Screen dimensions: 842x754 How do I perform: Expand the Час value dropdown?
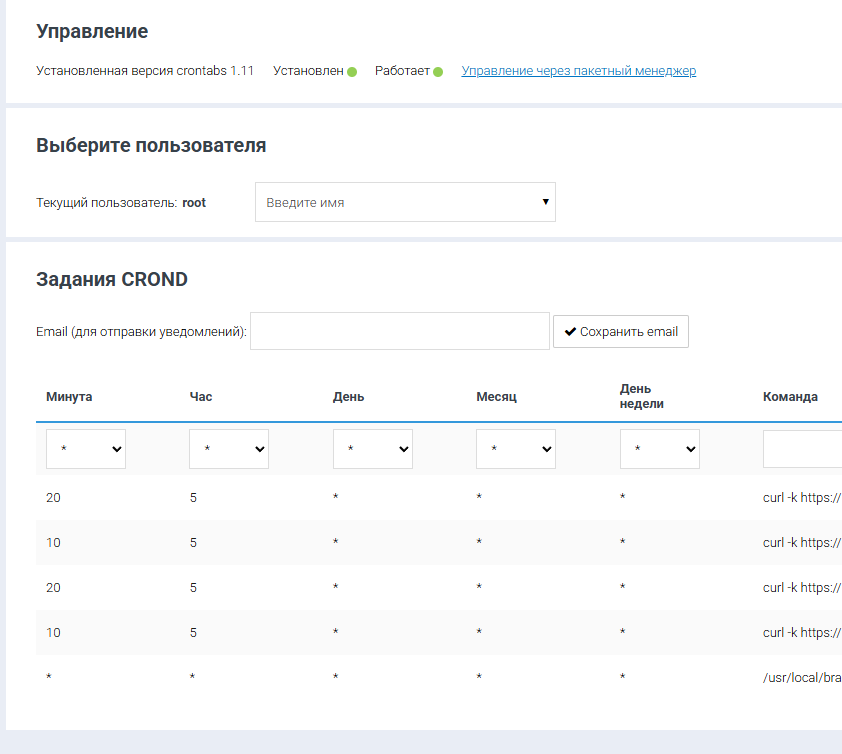(x=229, y=450)
